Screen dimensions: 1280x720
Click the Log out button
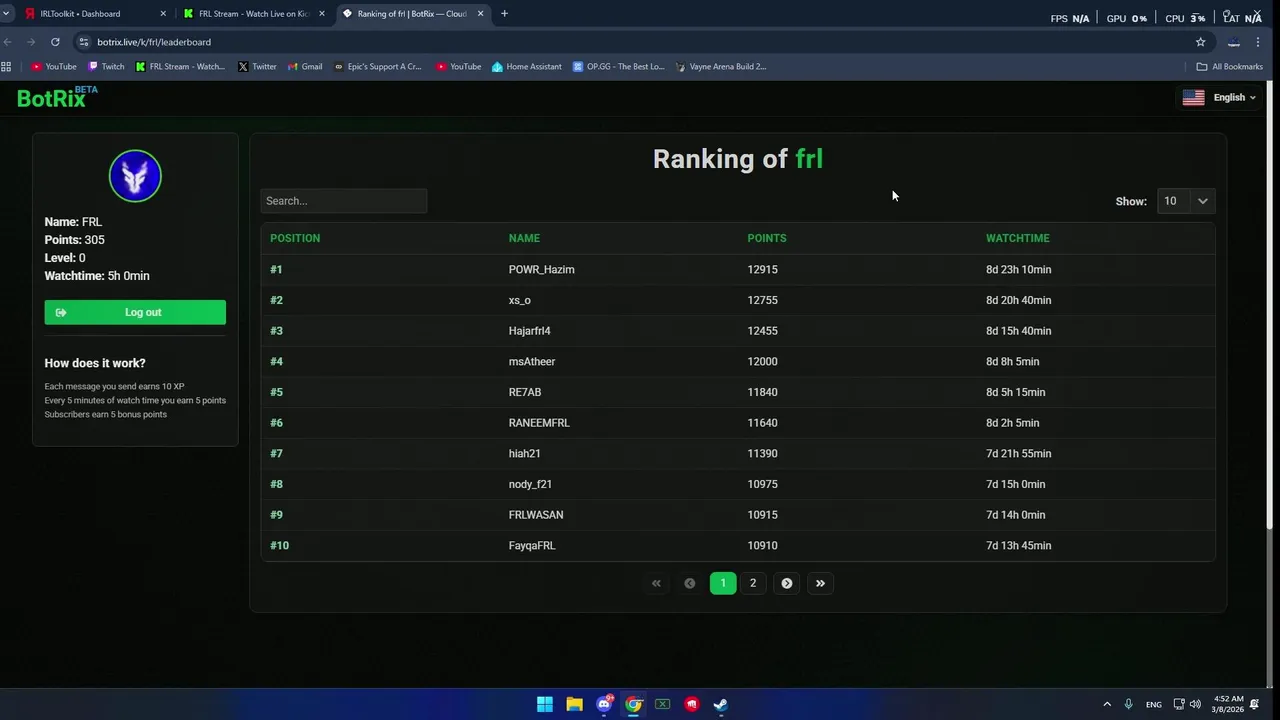135,312
